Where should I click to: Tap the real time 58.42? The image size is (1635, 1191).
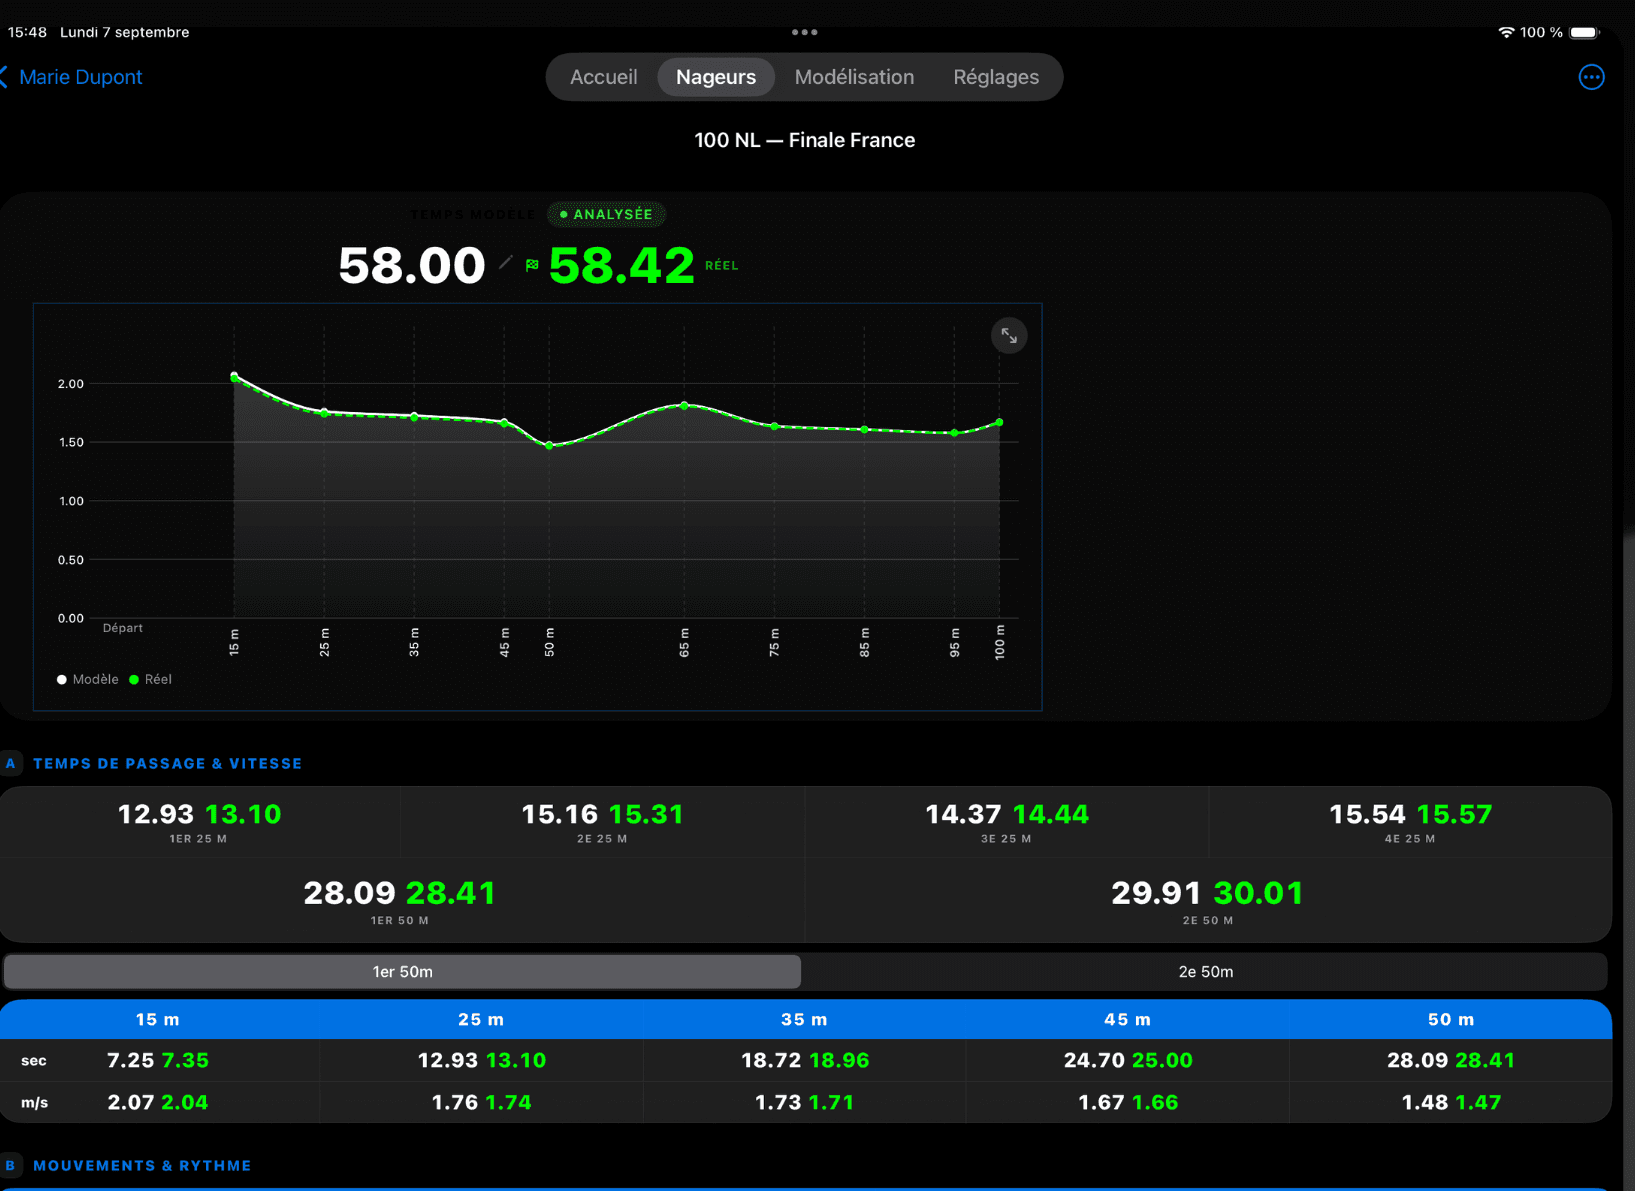tap(621, 265)
